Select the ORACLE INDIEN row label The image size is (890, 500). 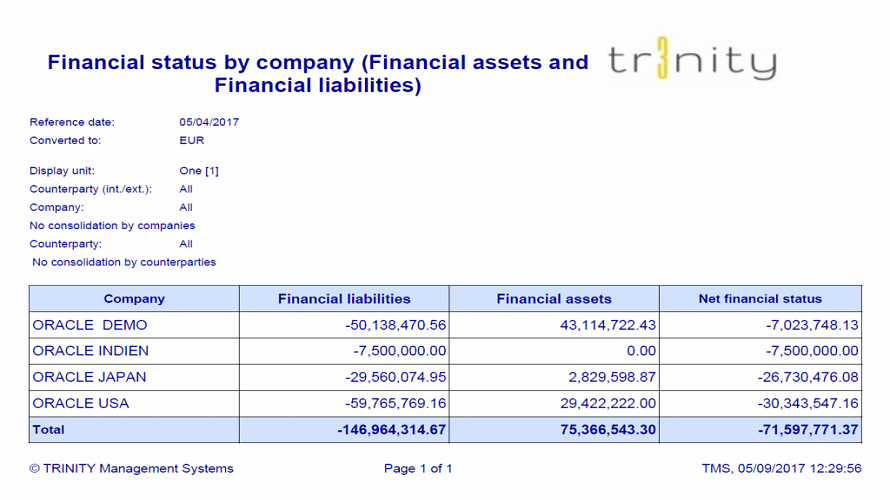tap(91, 351)
